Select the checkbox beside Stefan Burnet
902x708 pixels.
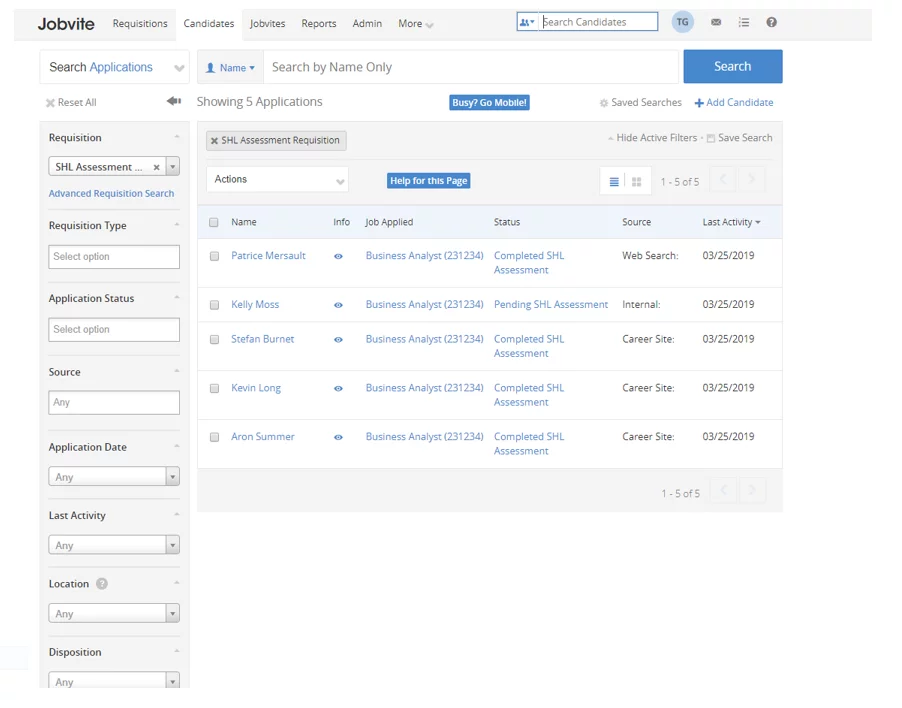[x=214, y=340]
